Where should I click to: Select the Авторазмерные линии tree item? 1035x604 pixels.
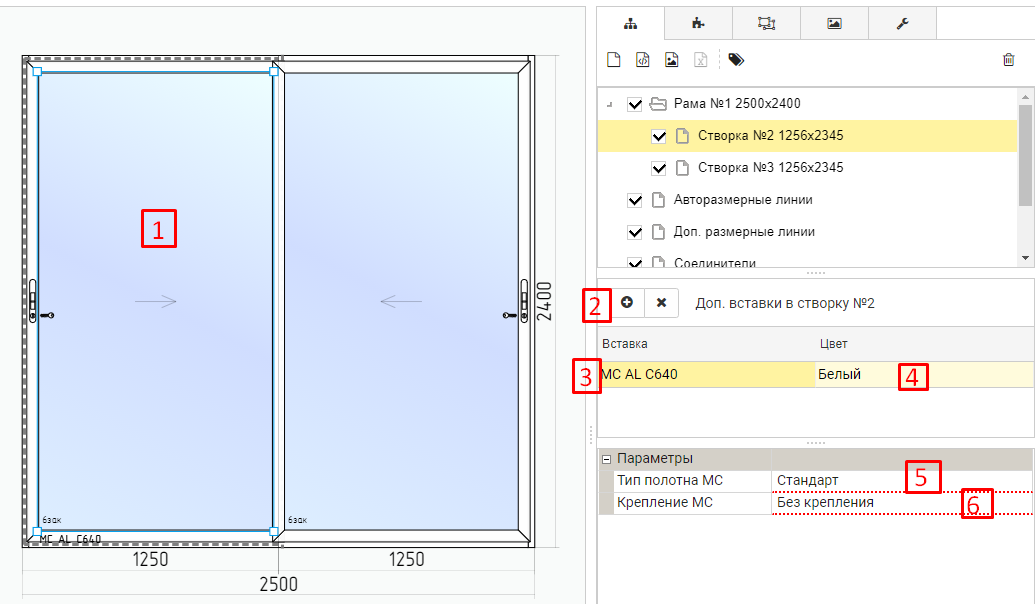point(743,199)
